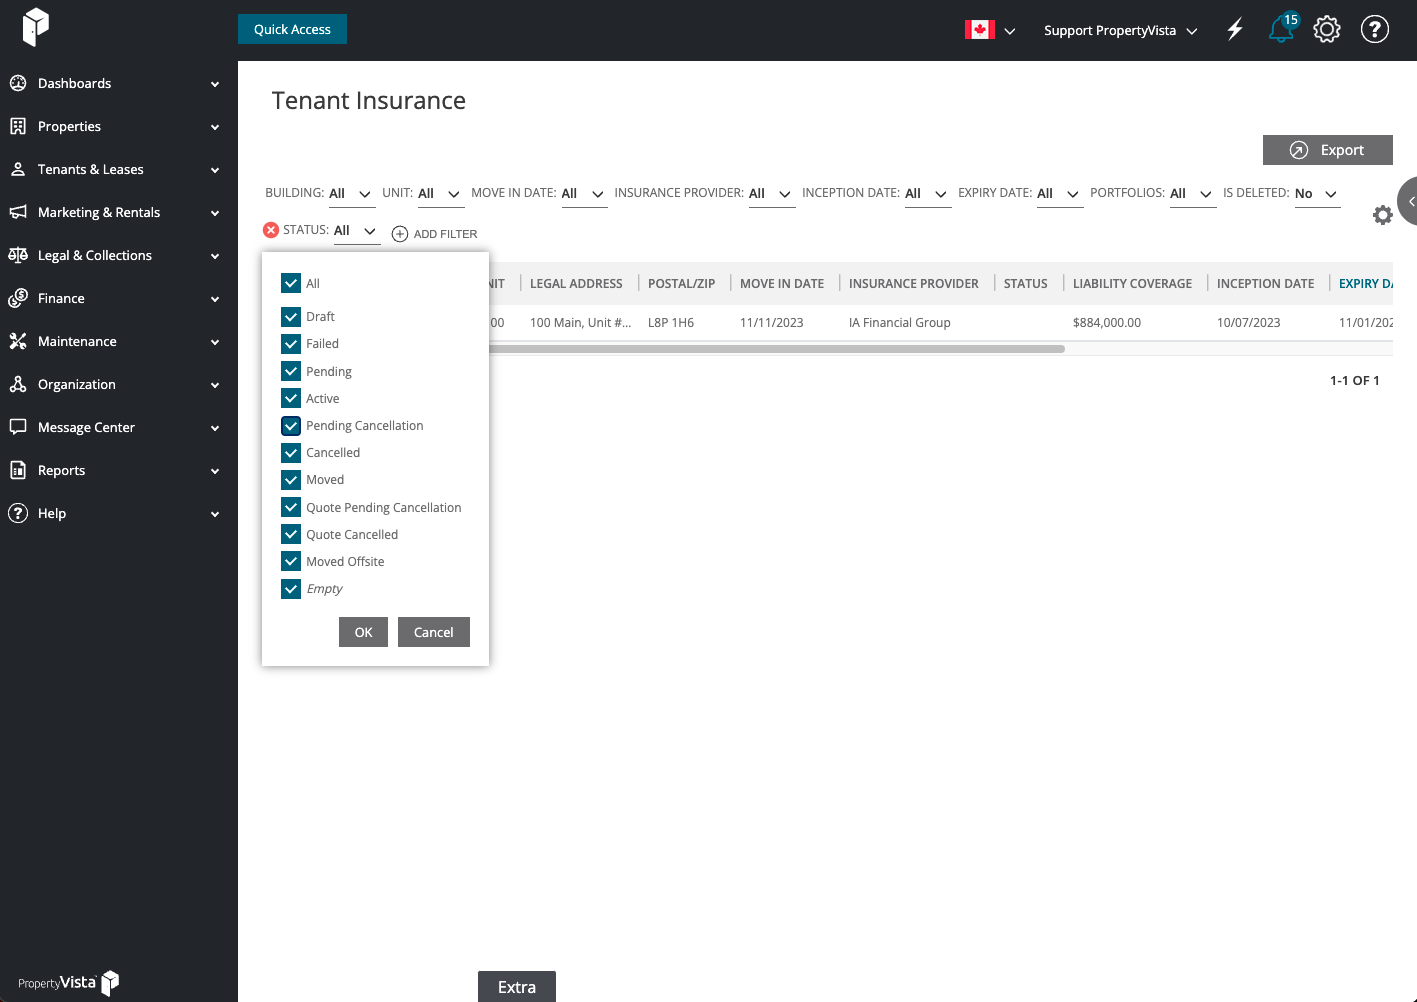Click the Help circle icon in sidebar
The height and width of the screenshot is (1002, 1417).
point(18,513)
